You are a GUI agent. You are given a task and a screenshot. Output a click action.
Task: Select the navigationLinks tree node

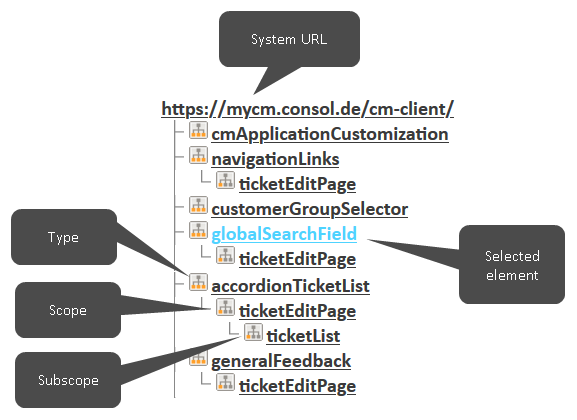(x=275, y=159)
